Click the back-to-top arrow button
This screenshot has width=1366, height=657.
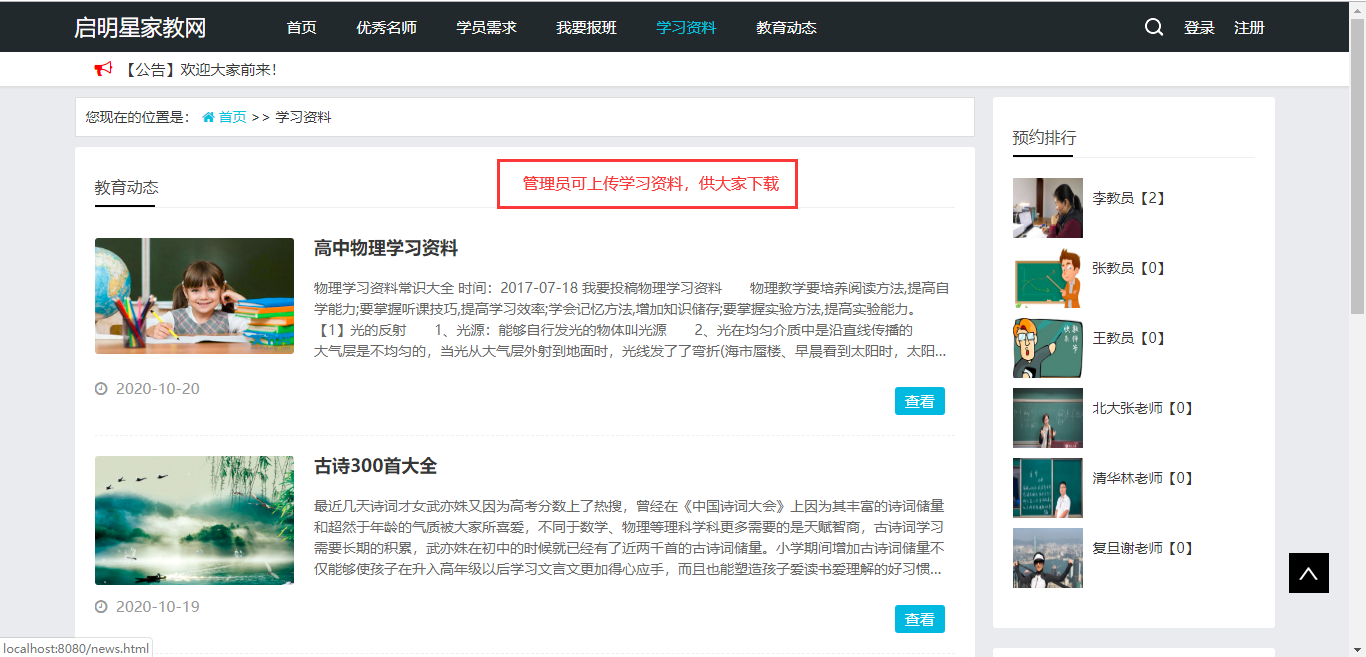pos(1309,573)
